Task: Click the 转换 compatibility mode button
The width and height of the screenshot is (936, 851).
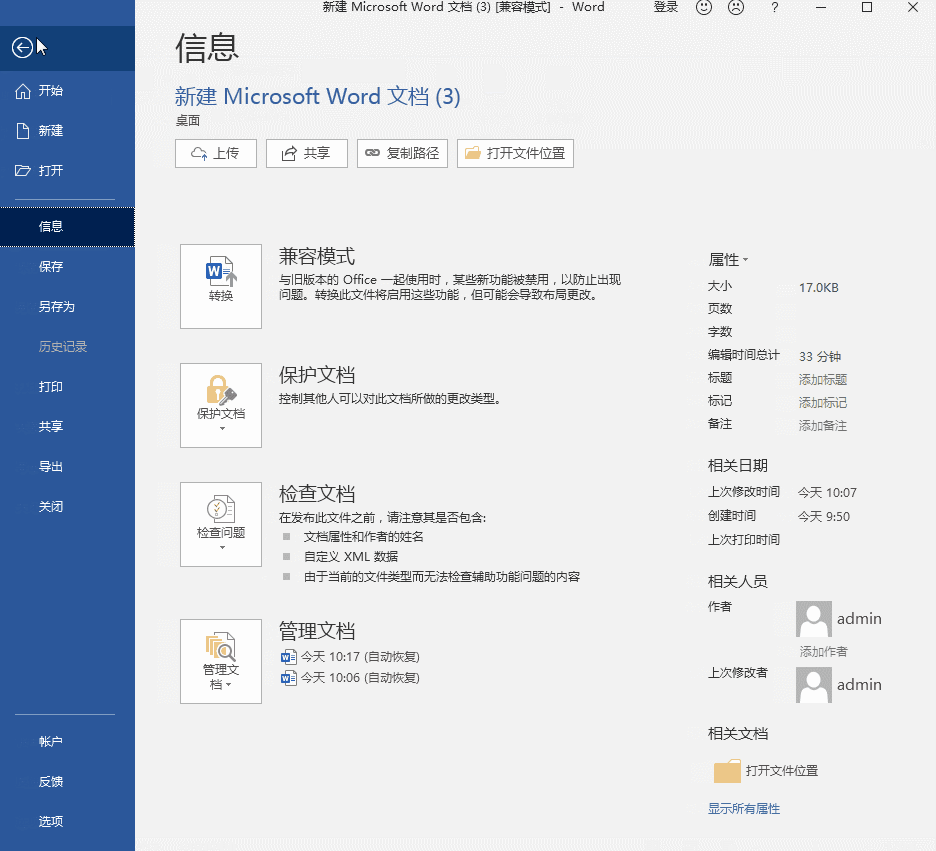Action: [221, 286]
